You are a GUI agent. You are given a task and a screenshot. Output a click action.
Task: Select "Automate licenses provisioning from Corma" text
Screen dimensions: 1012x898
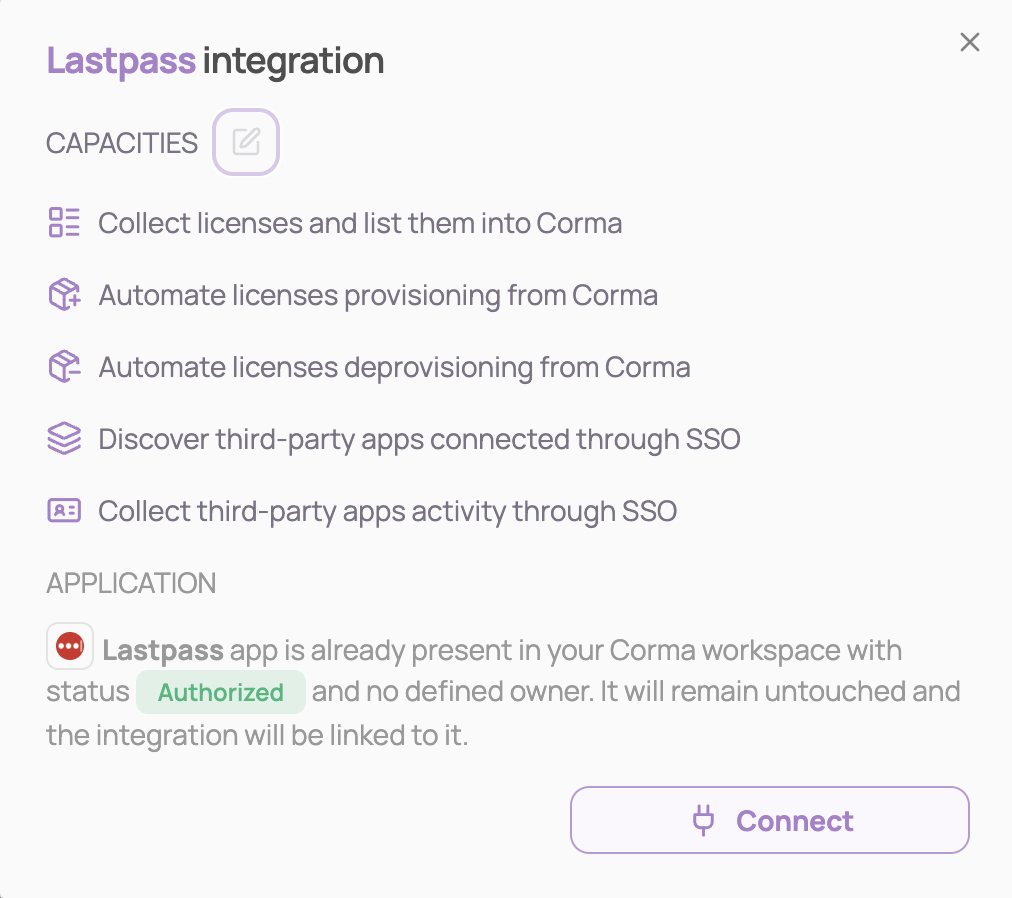[378, 296]
